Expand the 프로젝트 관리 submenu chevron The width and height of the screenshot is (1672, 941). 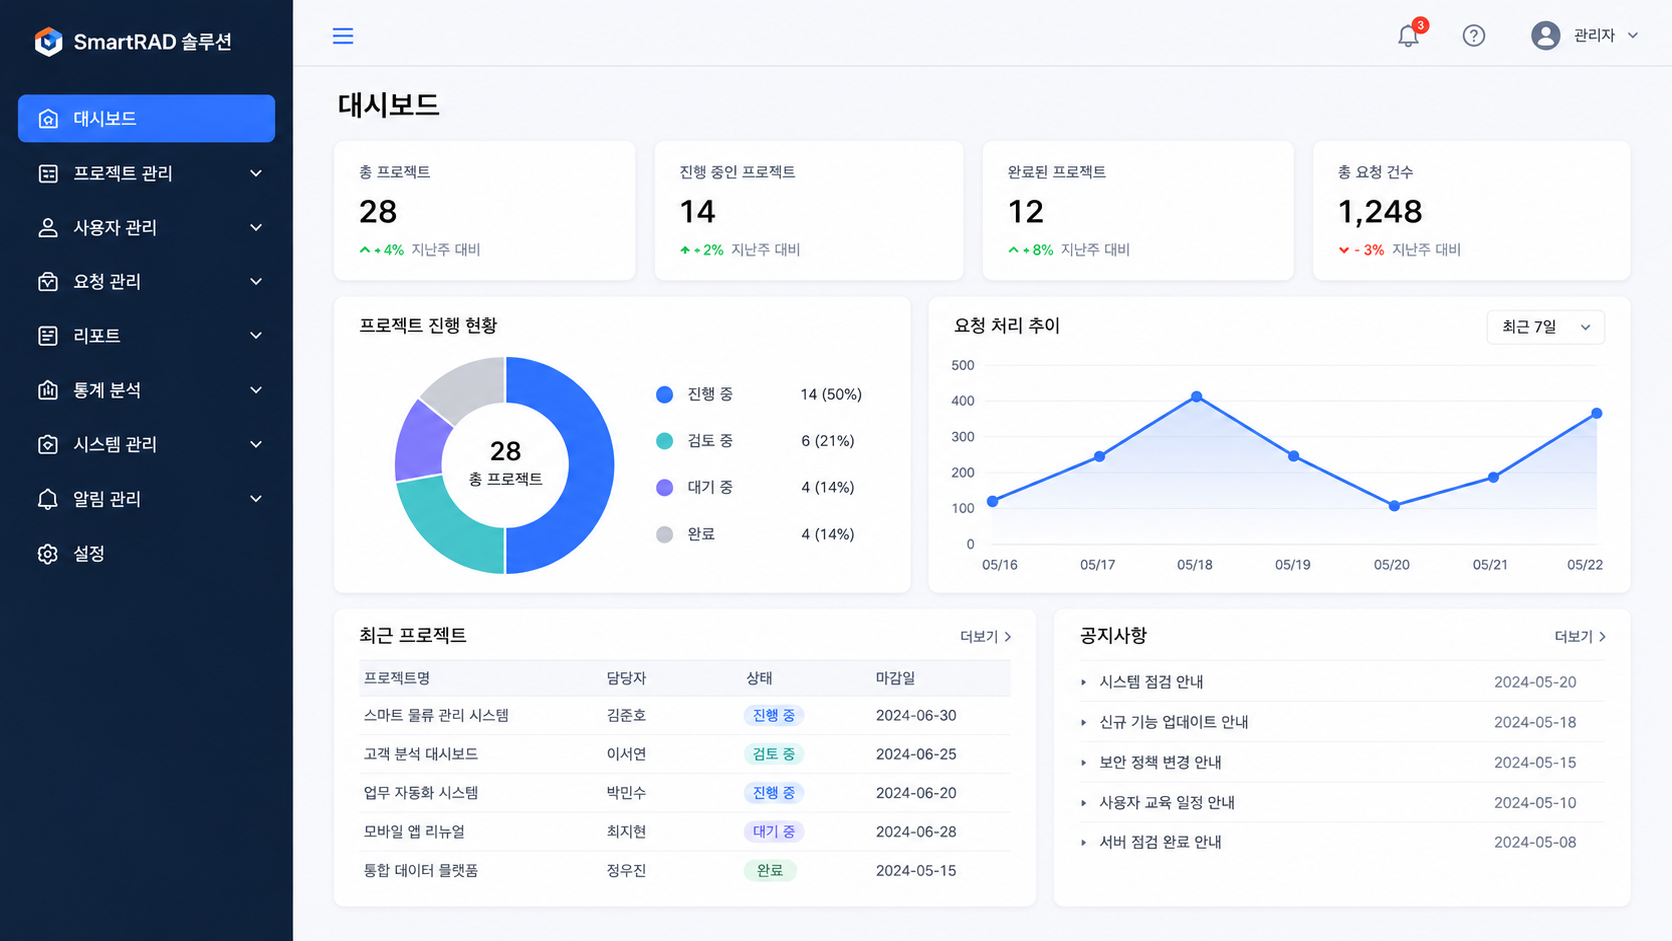click(x=256, y=173)
